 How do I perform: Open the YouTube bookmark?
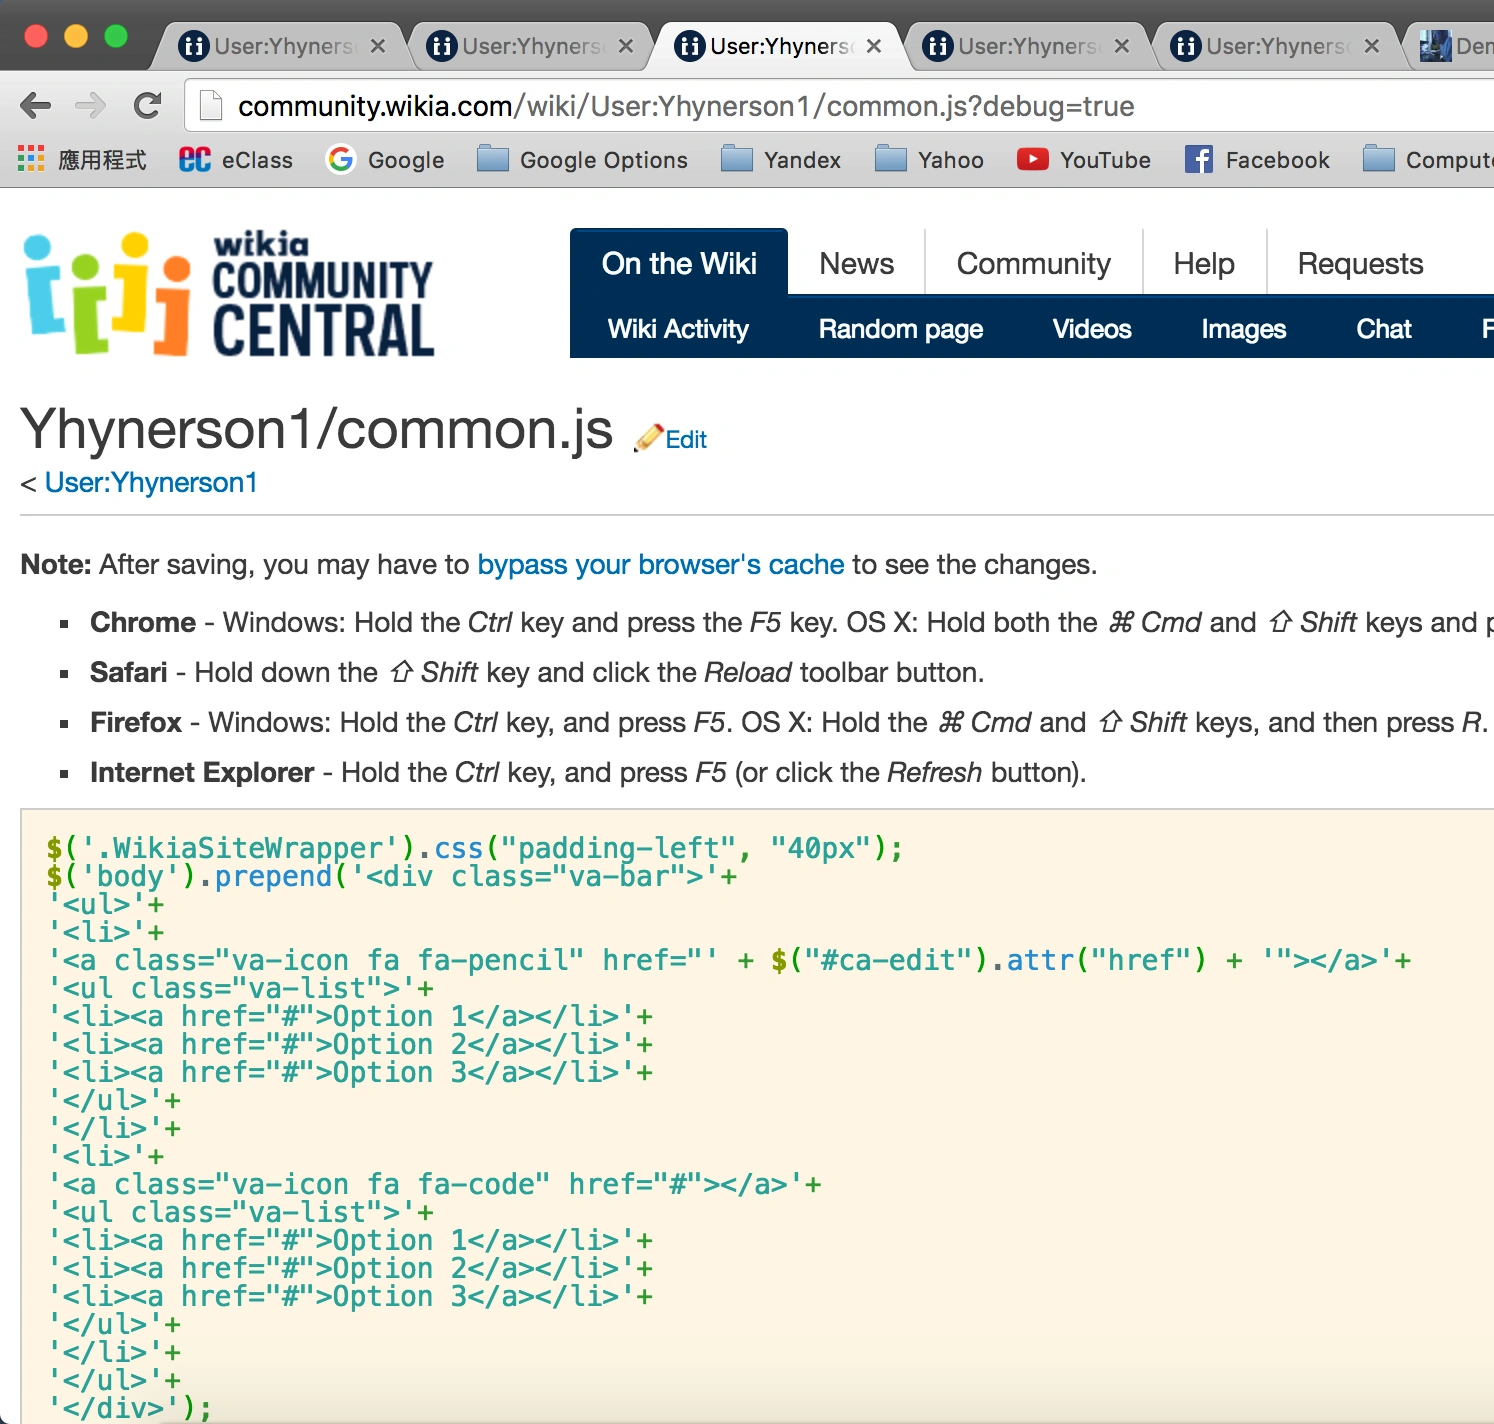tap(1084, 160)
